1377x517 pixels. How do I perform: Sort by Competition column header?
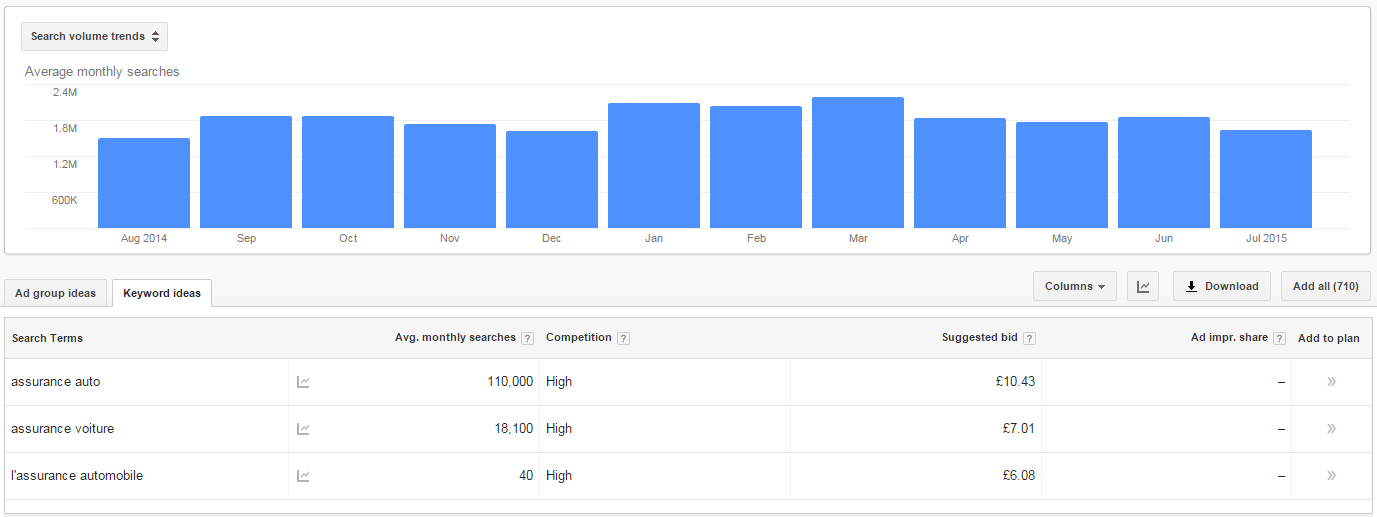(579, 338)
